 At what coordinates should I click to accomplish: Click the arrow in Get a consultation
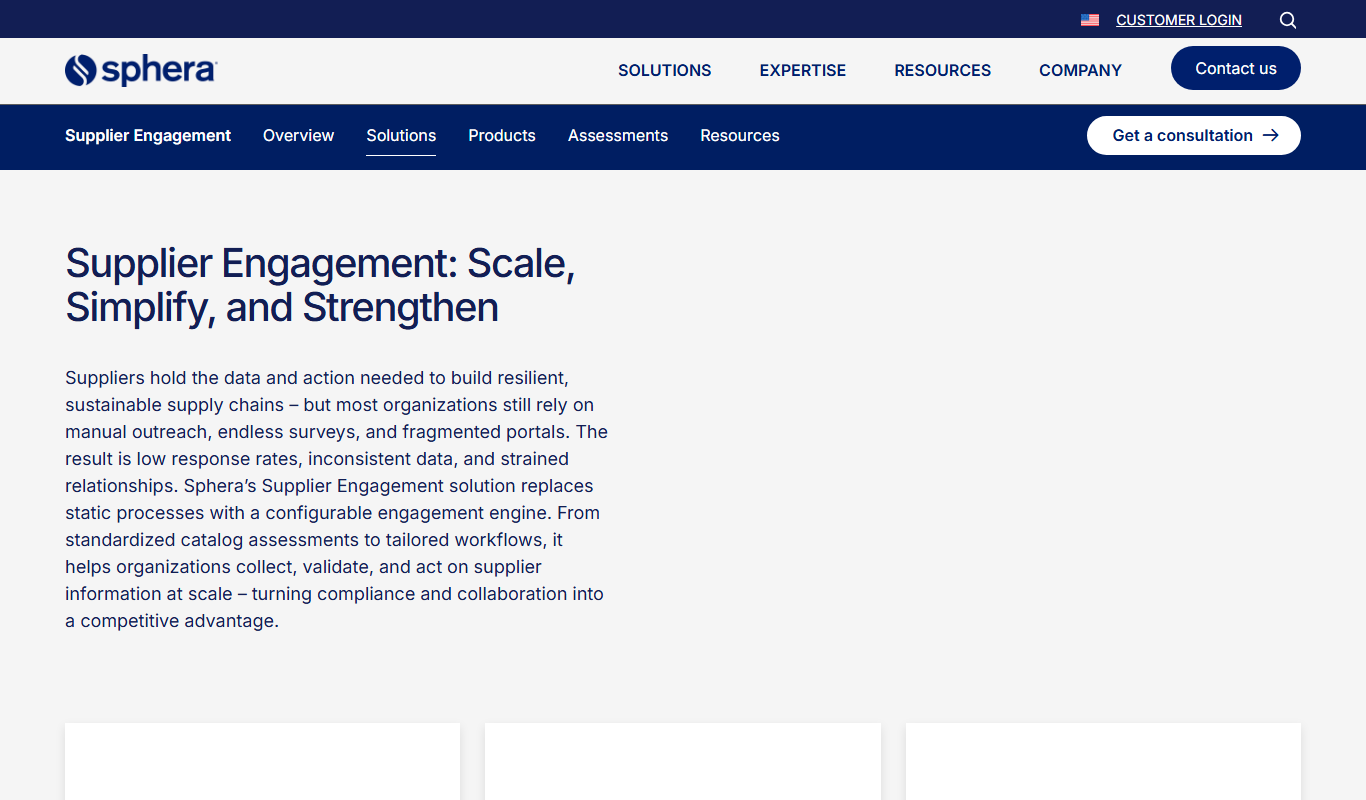[x=1271, y=135]
